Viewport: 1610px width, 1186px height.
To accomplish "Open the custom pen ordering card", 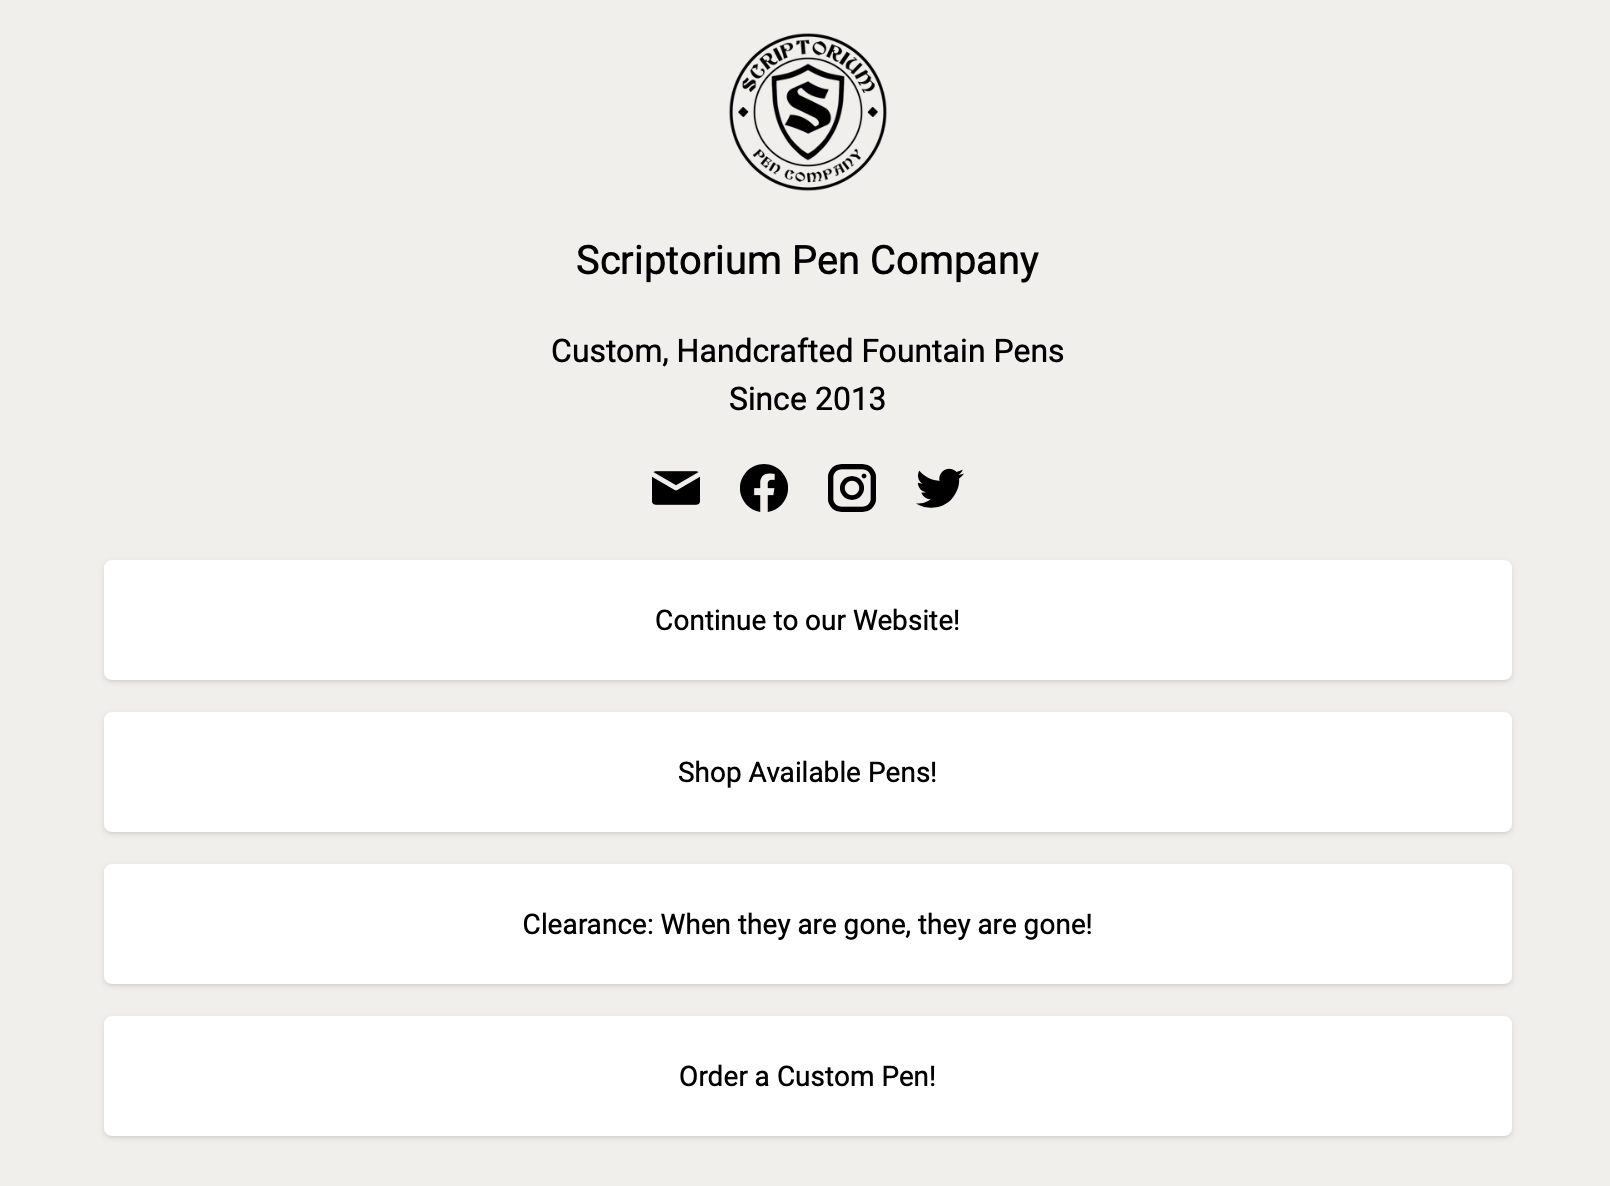I will point(806,1076).
